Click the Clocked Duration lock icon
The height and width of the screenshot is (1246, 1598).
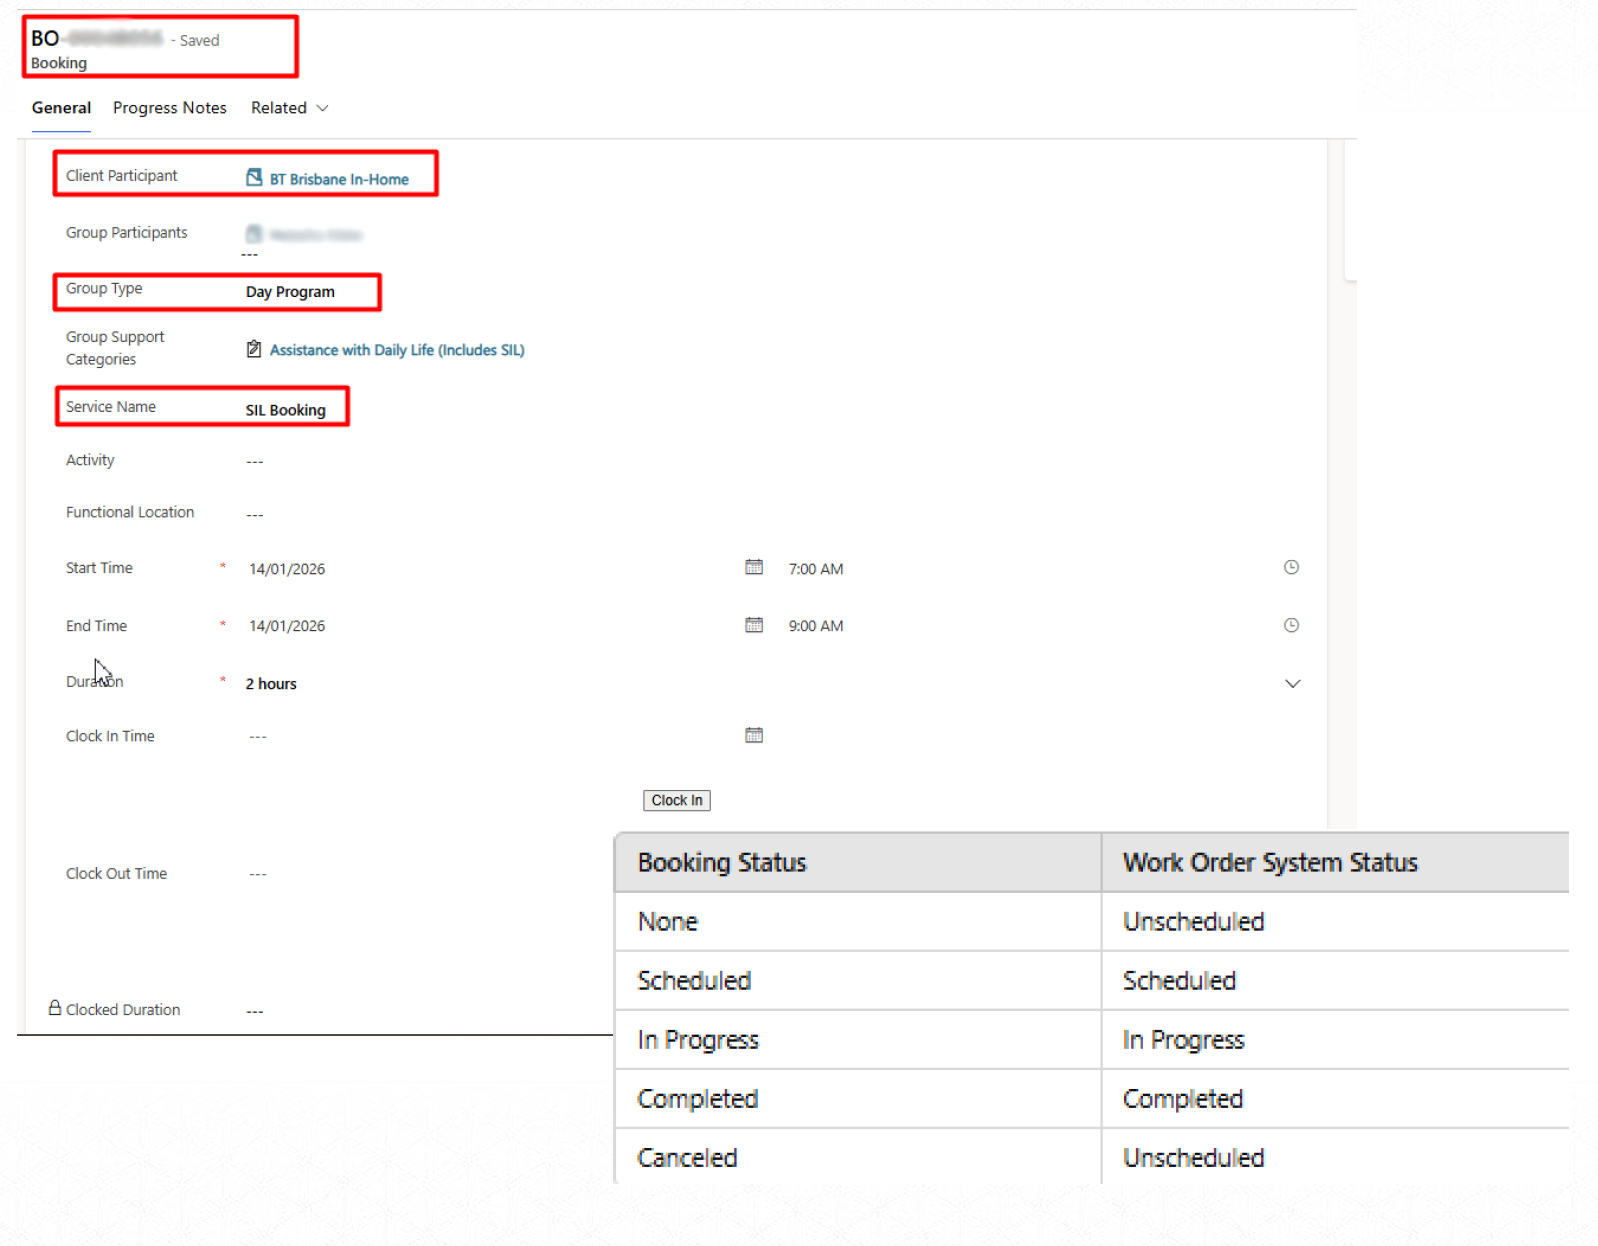[55, 1008]
